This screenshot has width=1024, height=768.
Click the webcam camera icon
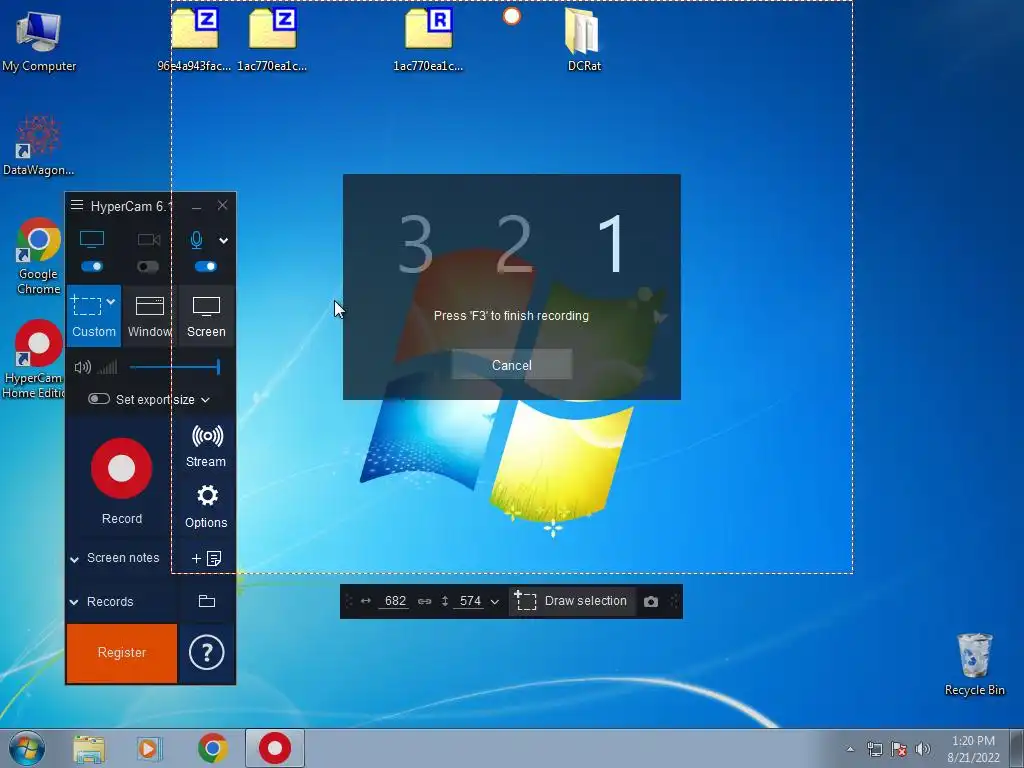149,240
